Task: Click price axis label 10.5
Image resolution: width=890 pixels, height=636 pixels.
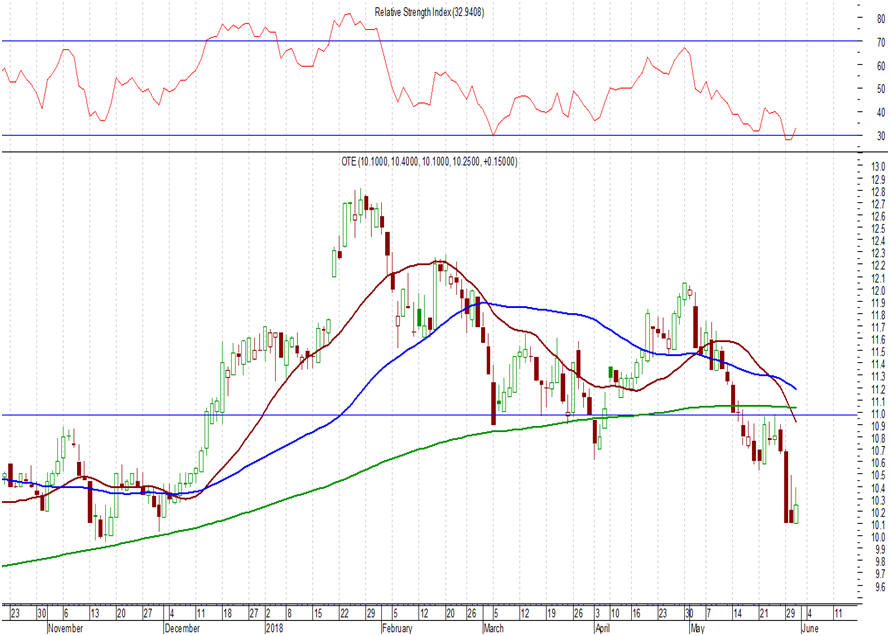Action: click(x=878, y=475)
